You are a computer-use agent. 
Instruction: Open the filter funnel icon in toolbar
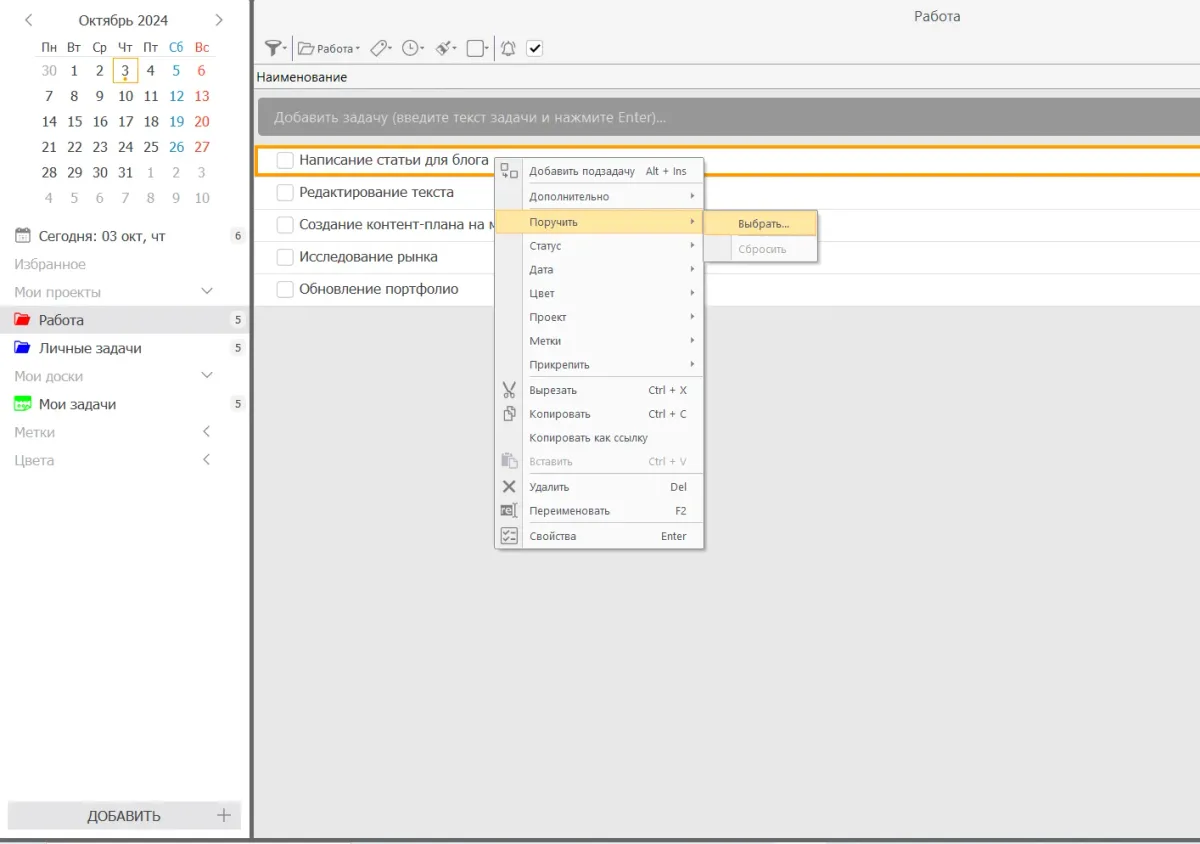point(272,48)
